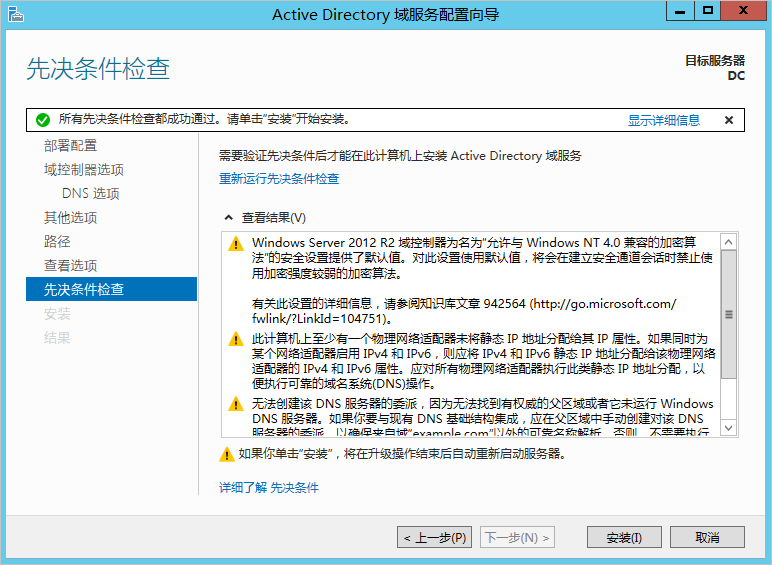Open the 路径 step

pos(57,242)
